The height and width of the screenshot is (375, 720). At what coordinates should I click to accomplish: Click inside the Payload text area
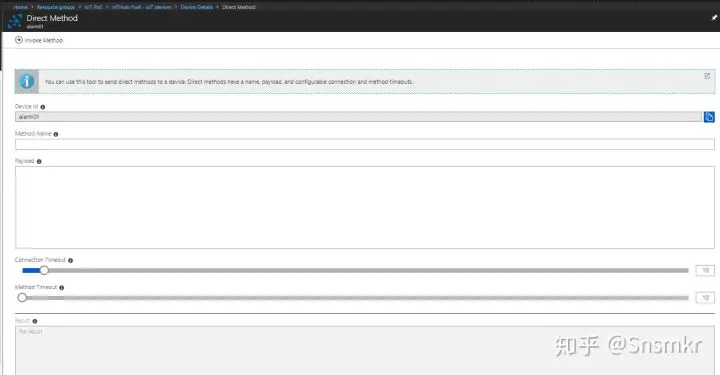click(x=365, y=207)
